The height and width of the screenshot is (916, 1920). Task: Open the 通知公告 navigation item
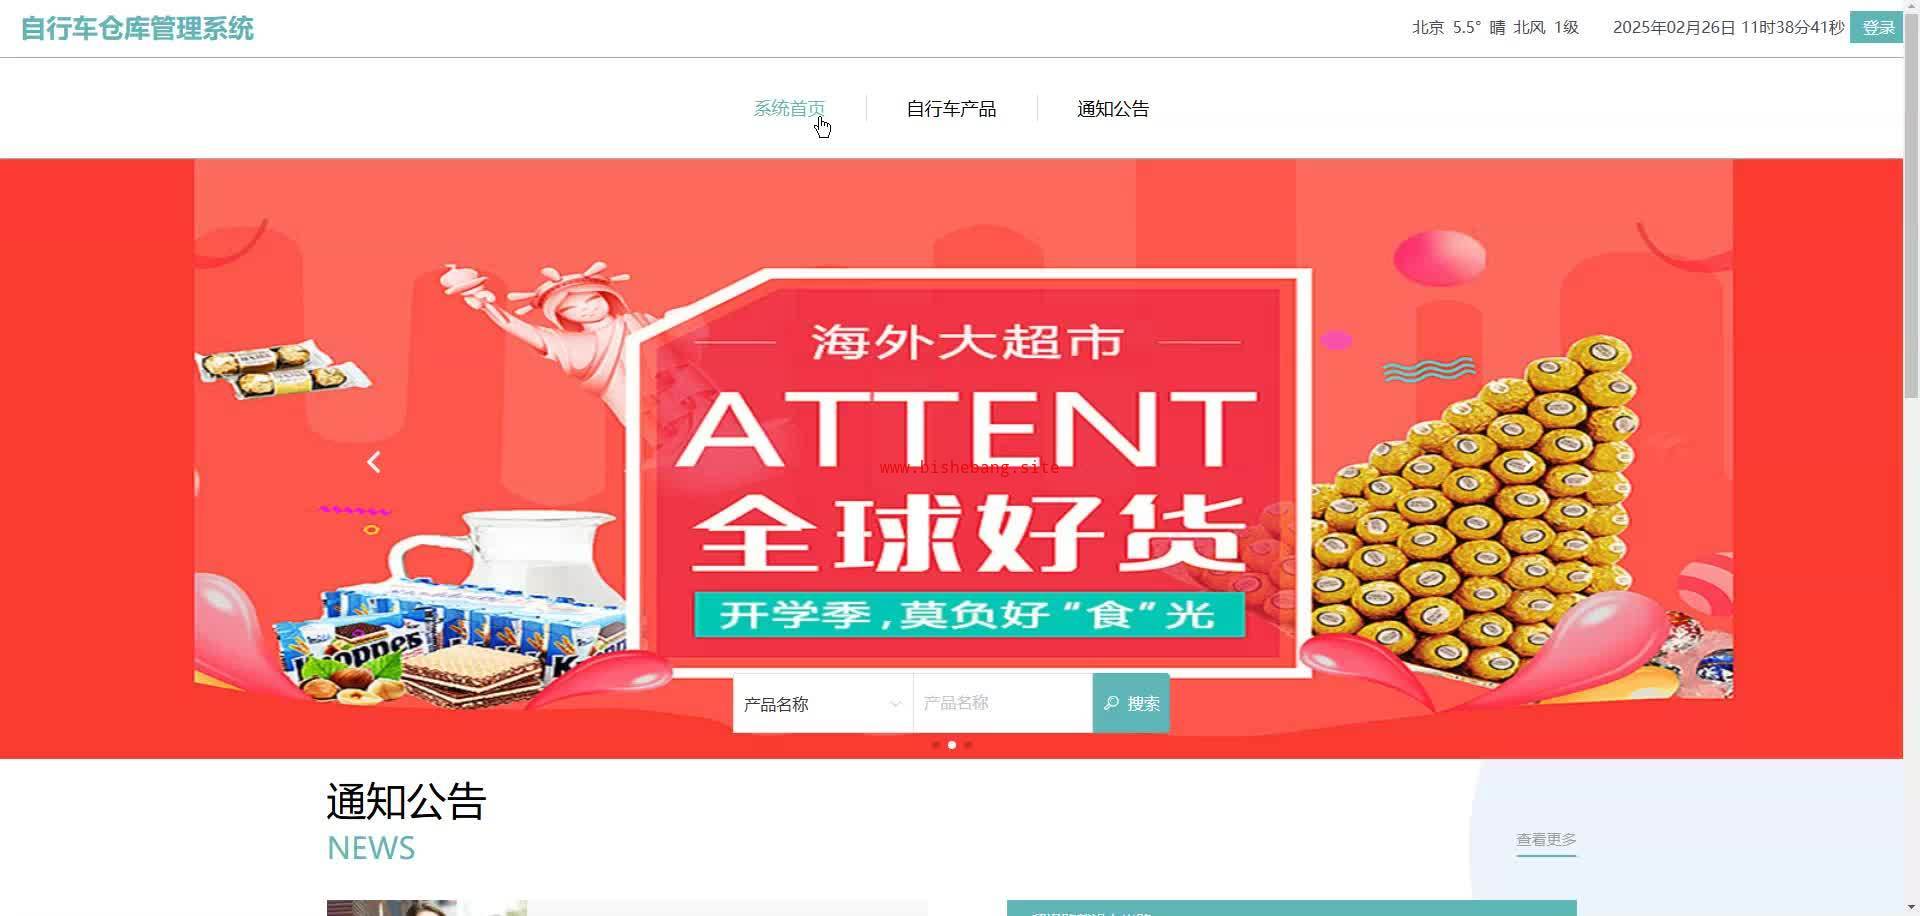(x=1113, y=108)
